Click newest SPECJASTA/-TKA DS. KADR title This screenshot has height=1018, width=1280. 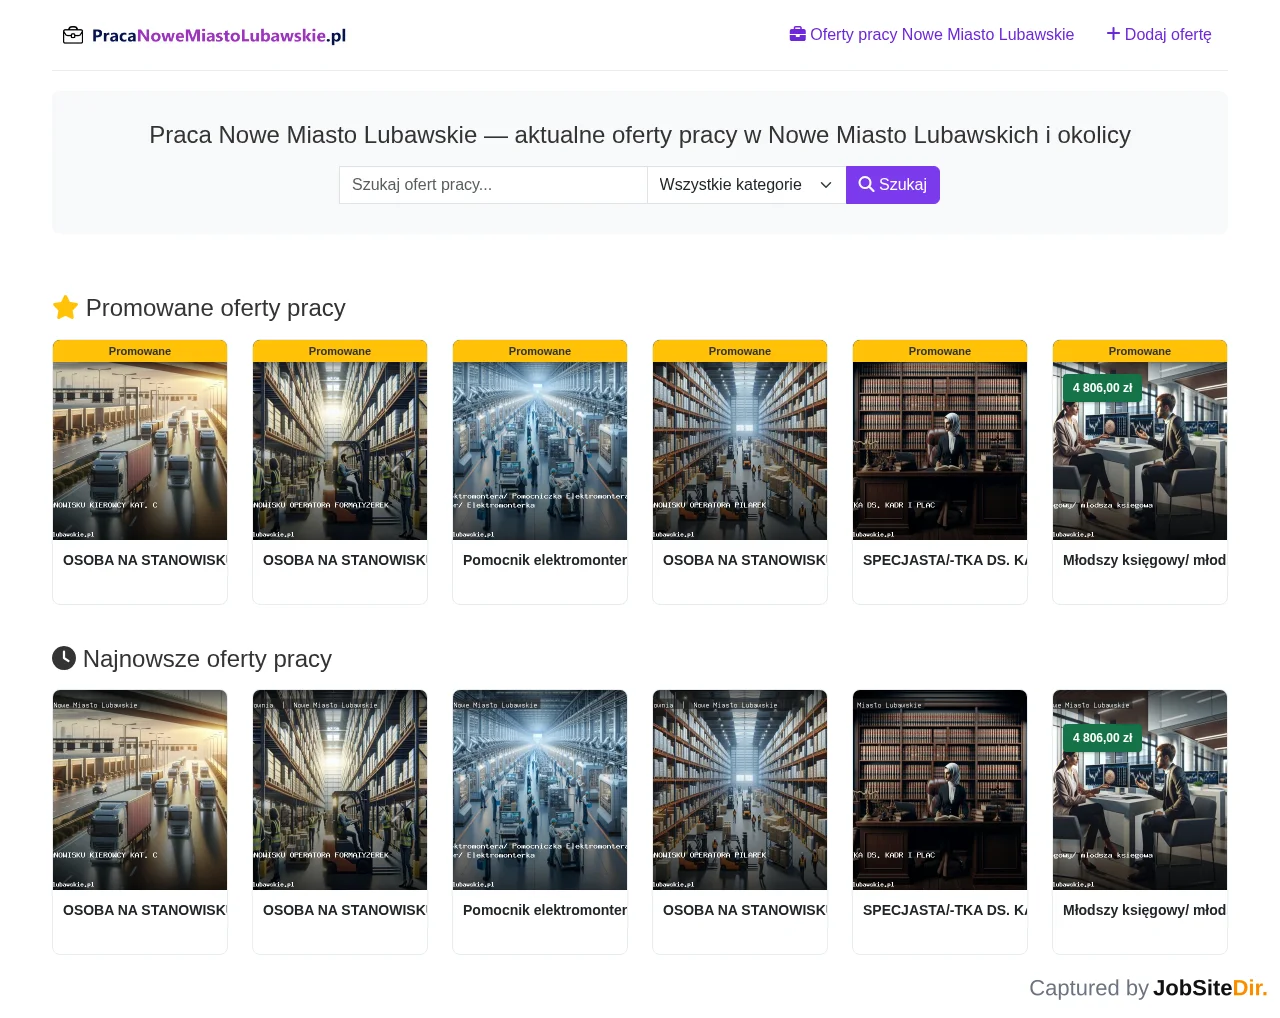pyautogui.click(x=945, y=910)
